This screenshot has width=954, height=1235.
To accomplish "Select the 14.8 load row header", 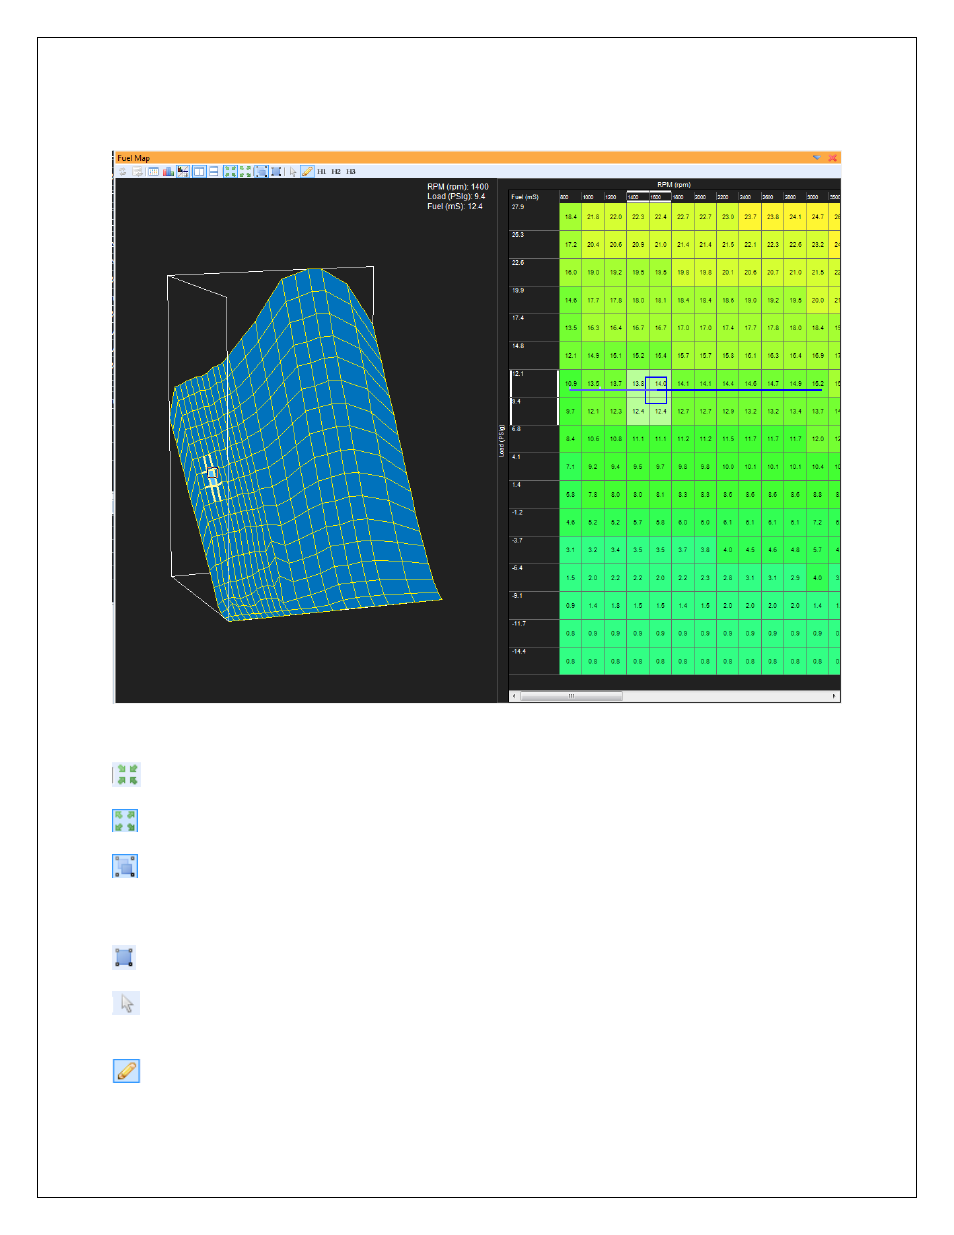I will [534, 355].
